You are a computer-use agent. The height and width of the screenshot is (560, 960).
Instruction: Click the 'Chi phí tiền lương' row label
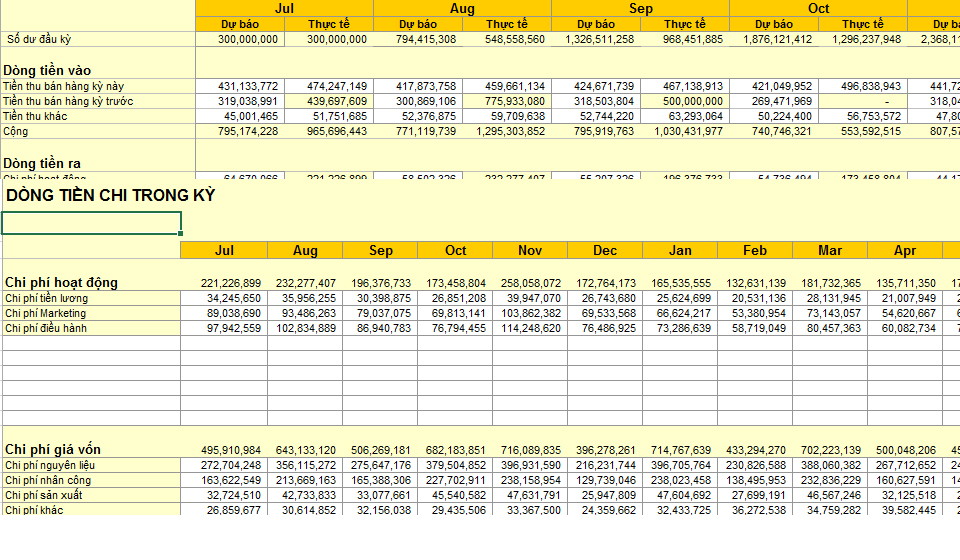tap(46, 298)
